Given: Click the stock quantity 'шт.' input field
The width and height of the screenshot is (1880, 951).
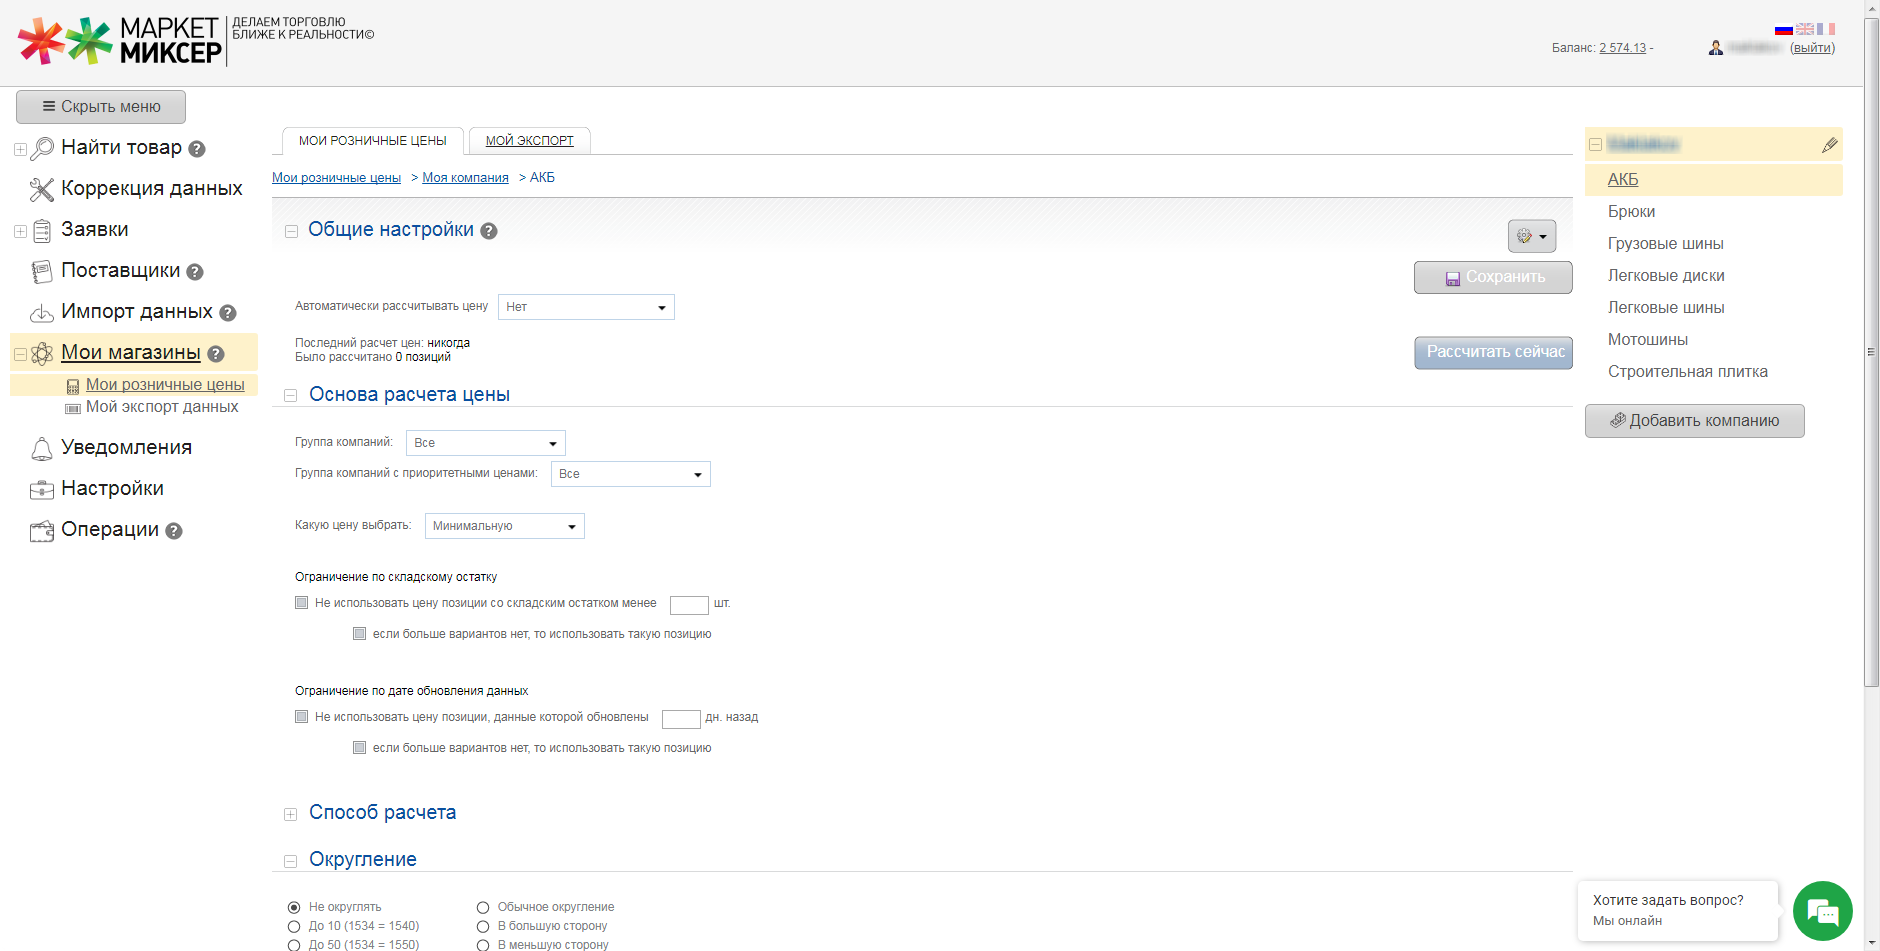Looking at the screenshot, I should 689,605.
